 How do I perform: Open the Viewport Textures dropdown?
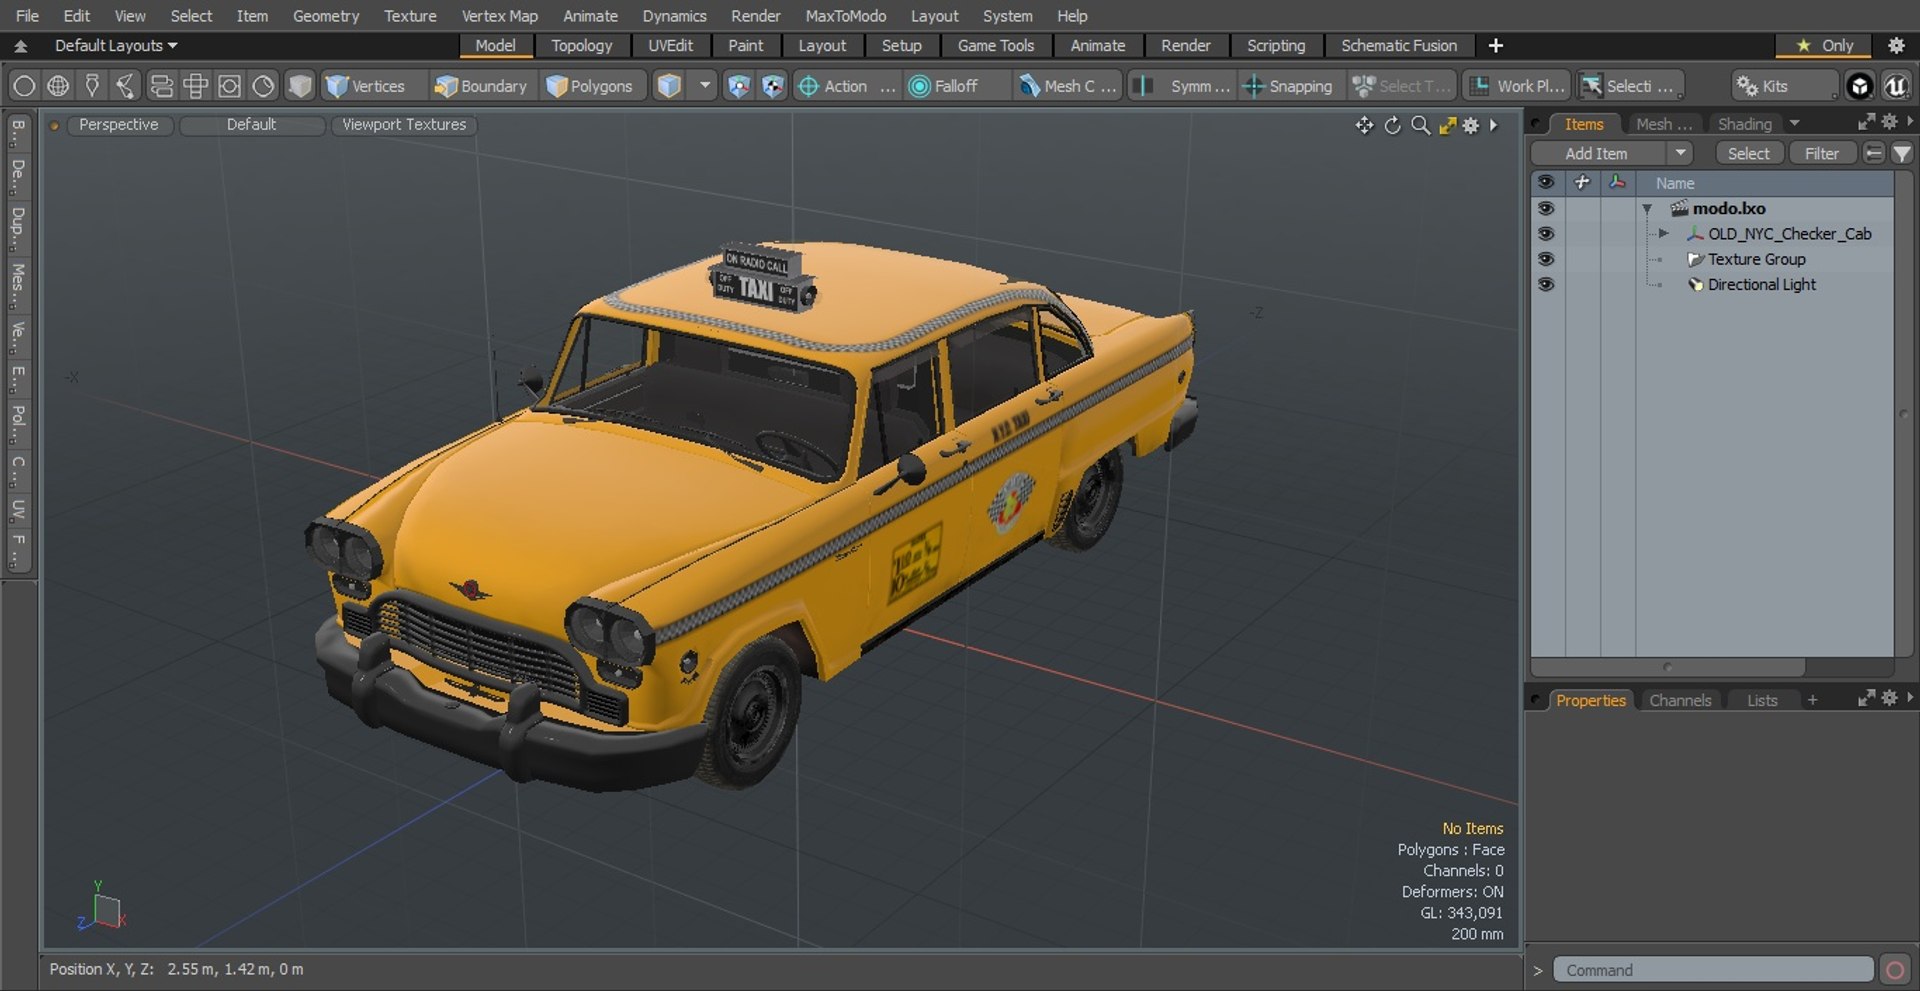pos(404,125)
